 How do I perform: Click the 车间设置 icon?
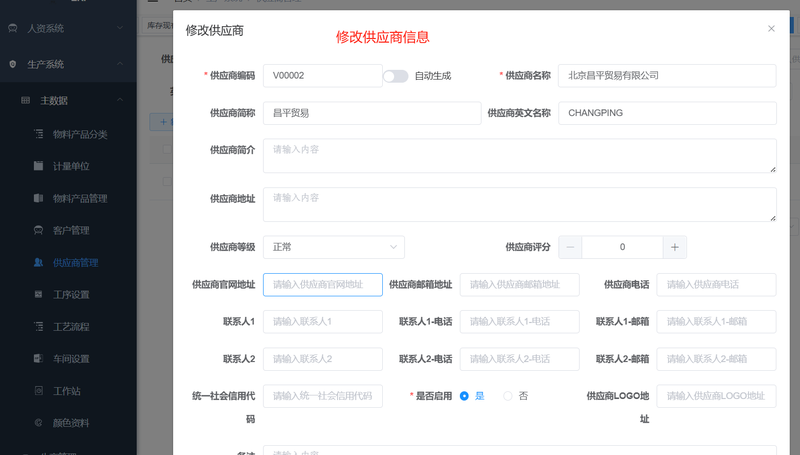39,359
